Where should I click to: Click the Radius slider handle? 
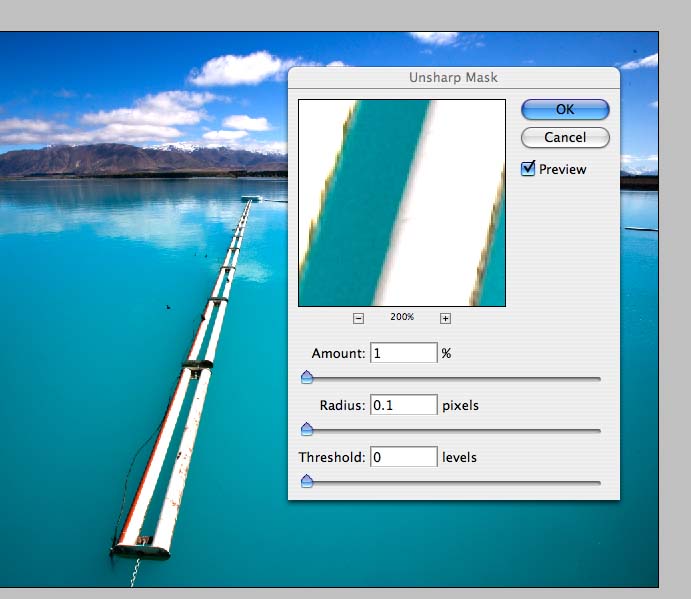(307, 429)
